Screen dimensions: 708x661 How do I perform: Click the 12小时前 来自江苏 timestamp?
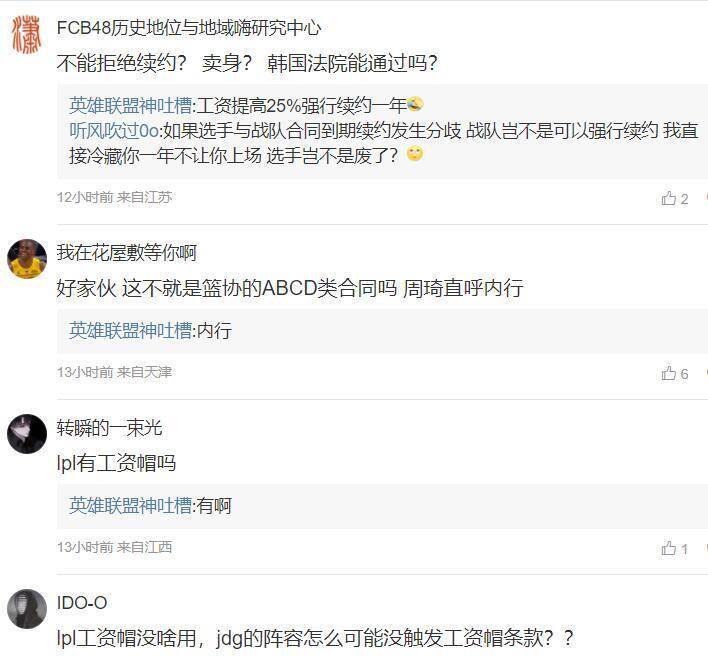coord(114,197)
